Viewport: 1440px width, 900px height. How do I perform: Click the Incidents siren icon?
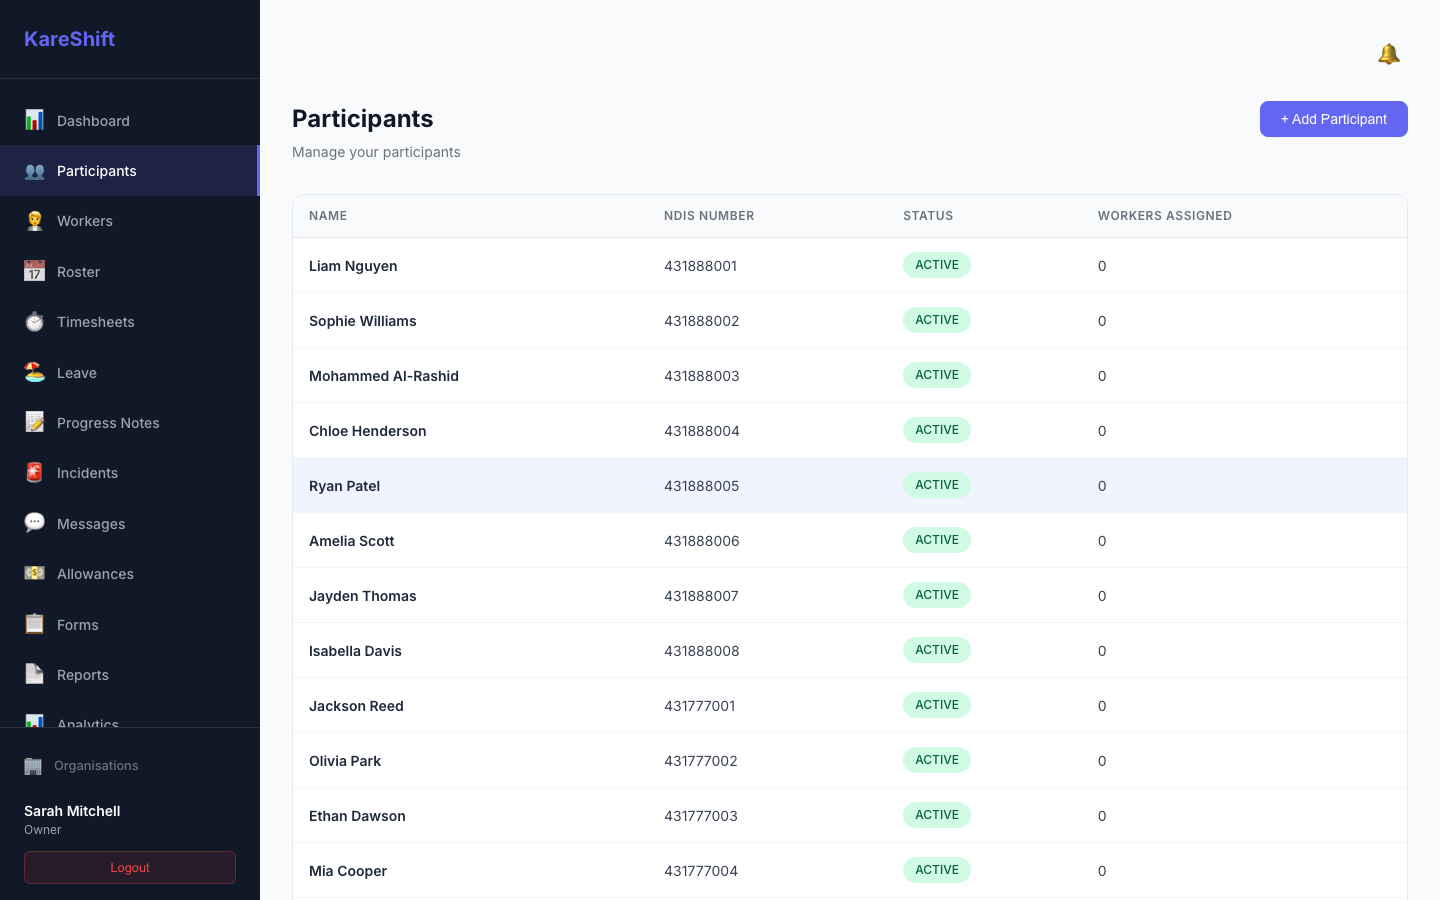coord(34,473)
